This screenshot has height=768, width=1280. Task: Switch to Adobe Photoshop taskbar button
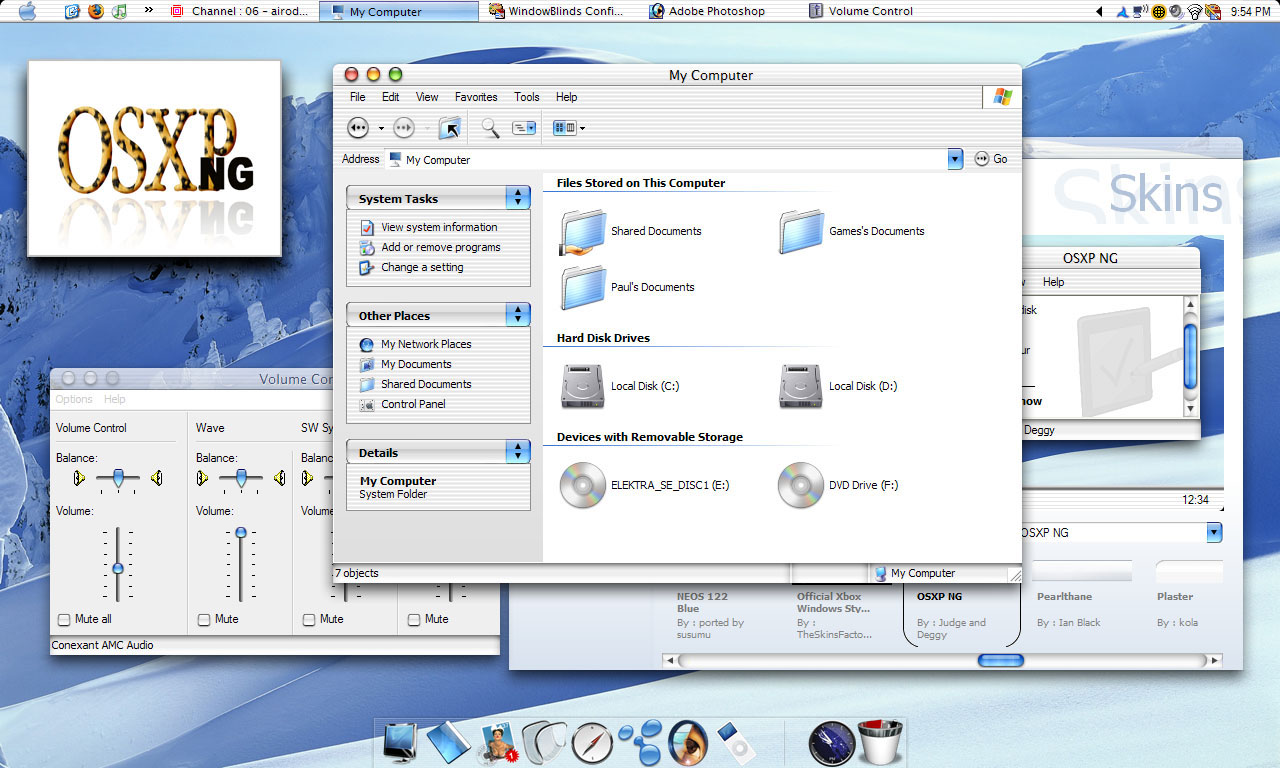709,11
